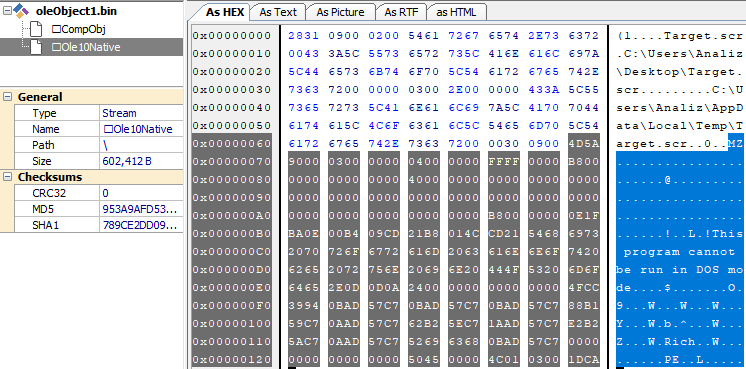Click the oleObject1.bin compound file icon
746x369 pixels.
pyautogui.click(x=21, y=10)
